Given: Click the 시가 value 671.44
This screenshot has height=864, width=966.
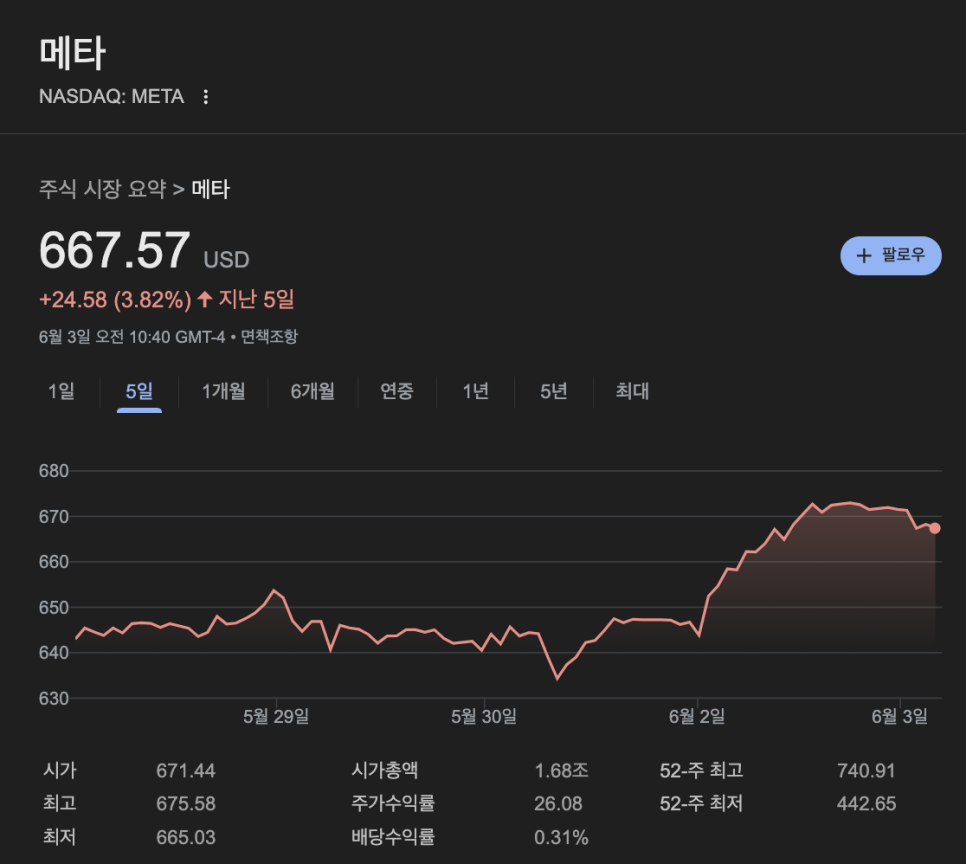Looking at the screenshot, I should tap(185, 770).
